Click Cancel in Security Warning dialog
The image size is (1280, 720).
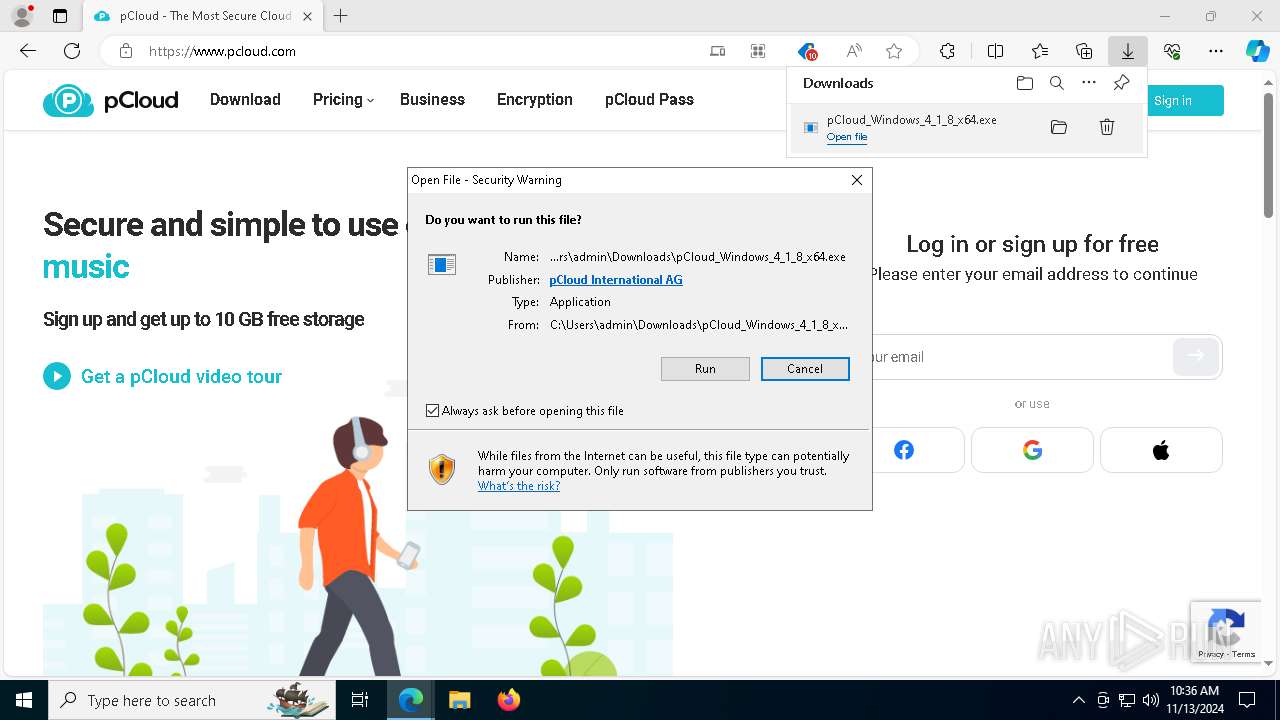805,369
